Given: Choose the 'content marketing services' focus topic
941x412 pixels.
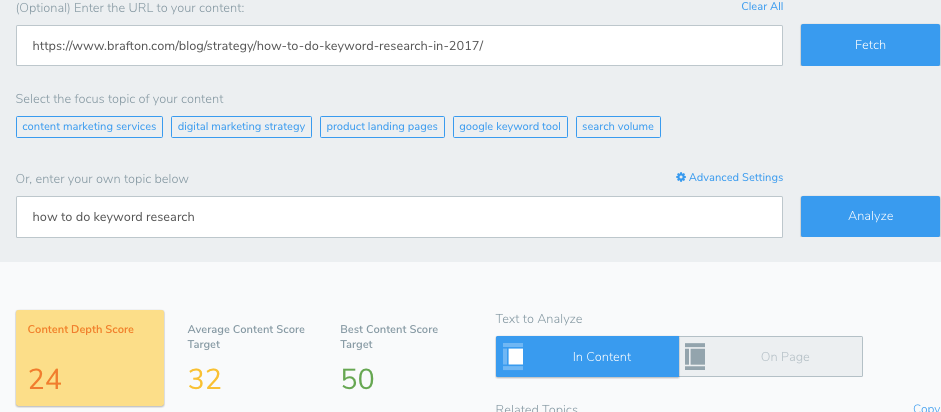Looking at the screenshot, I should 89,127.
